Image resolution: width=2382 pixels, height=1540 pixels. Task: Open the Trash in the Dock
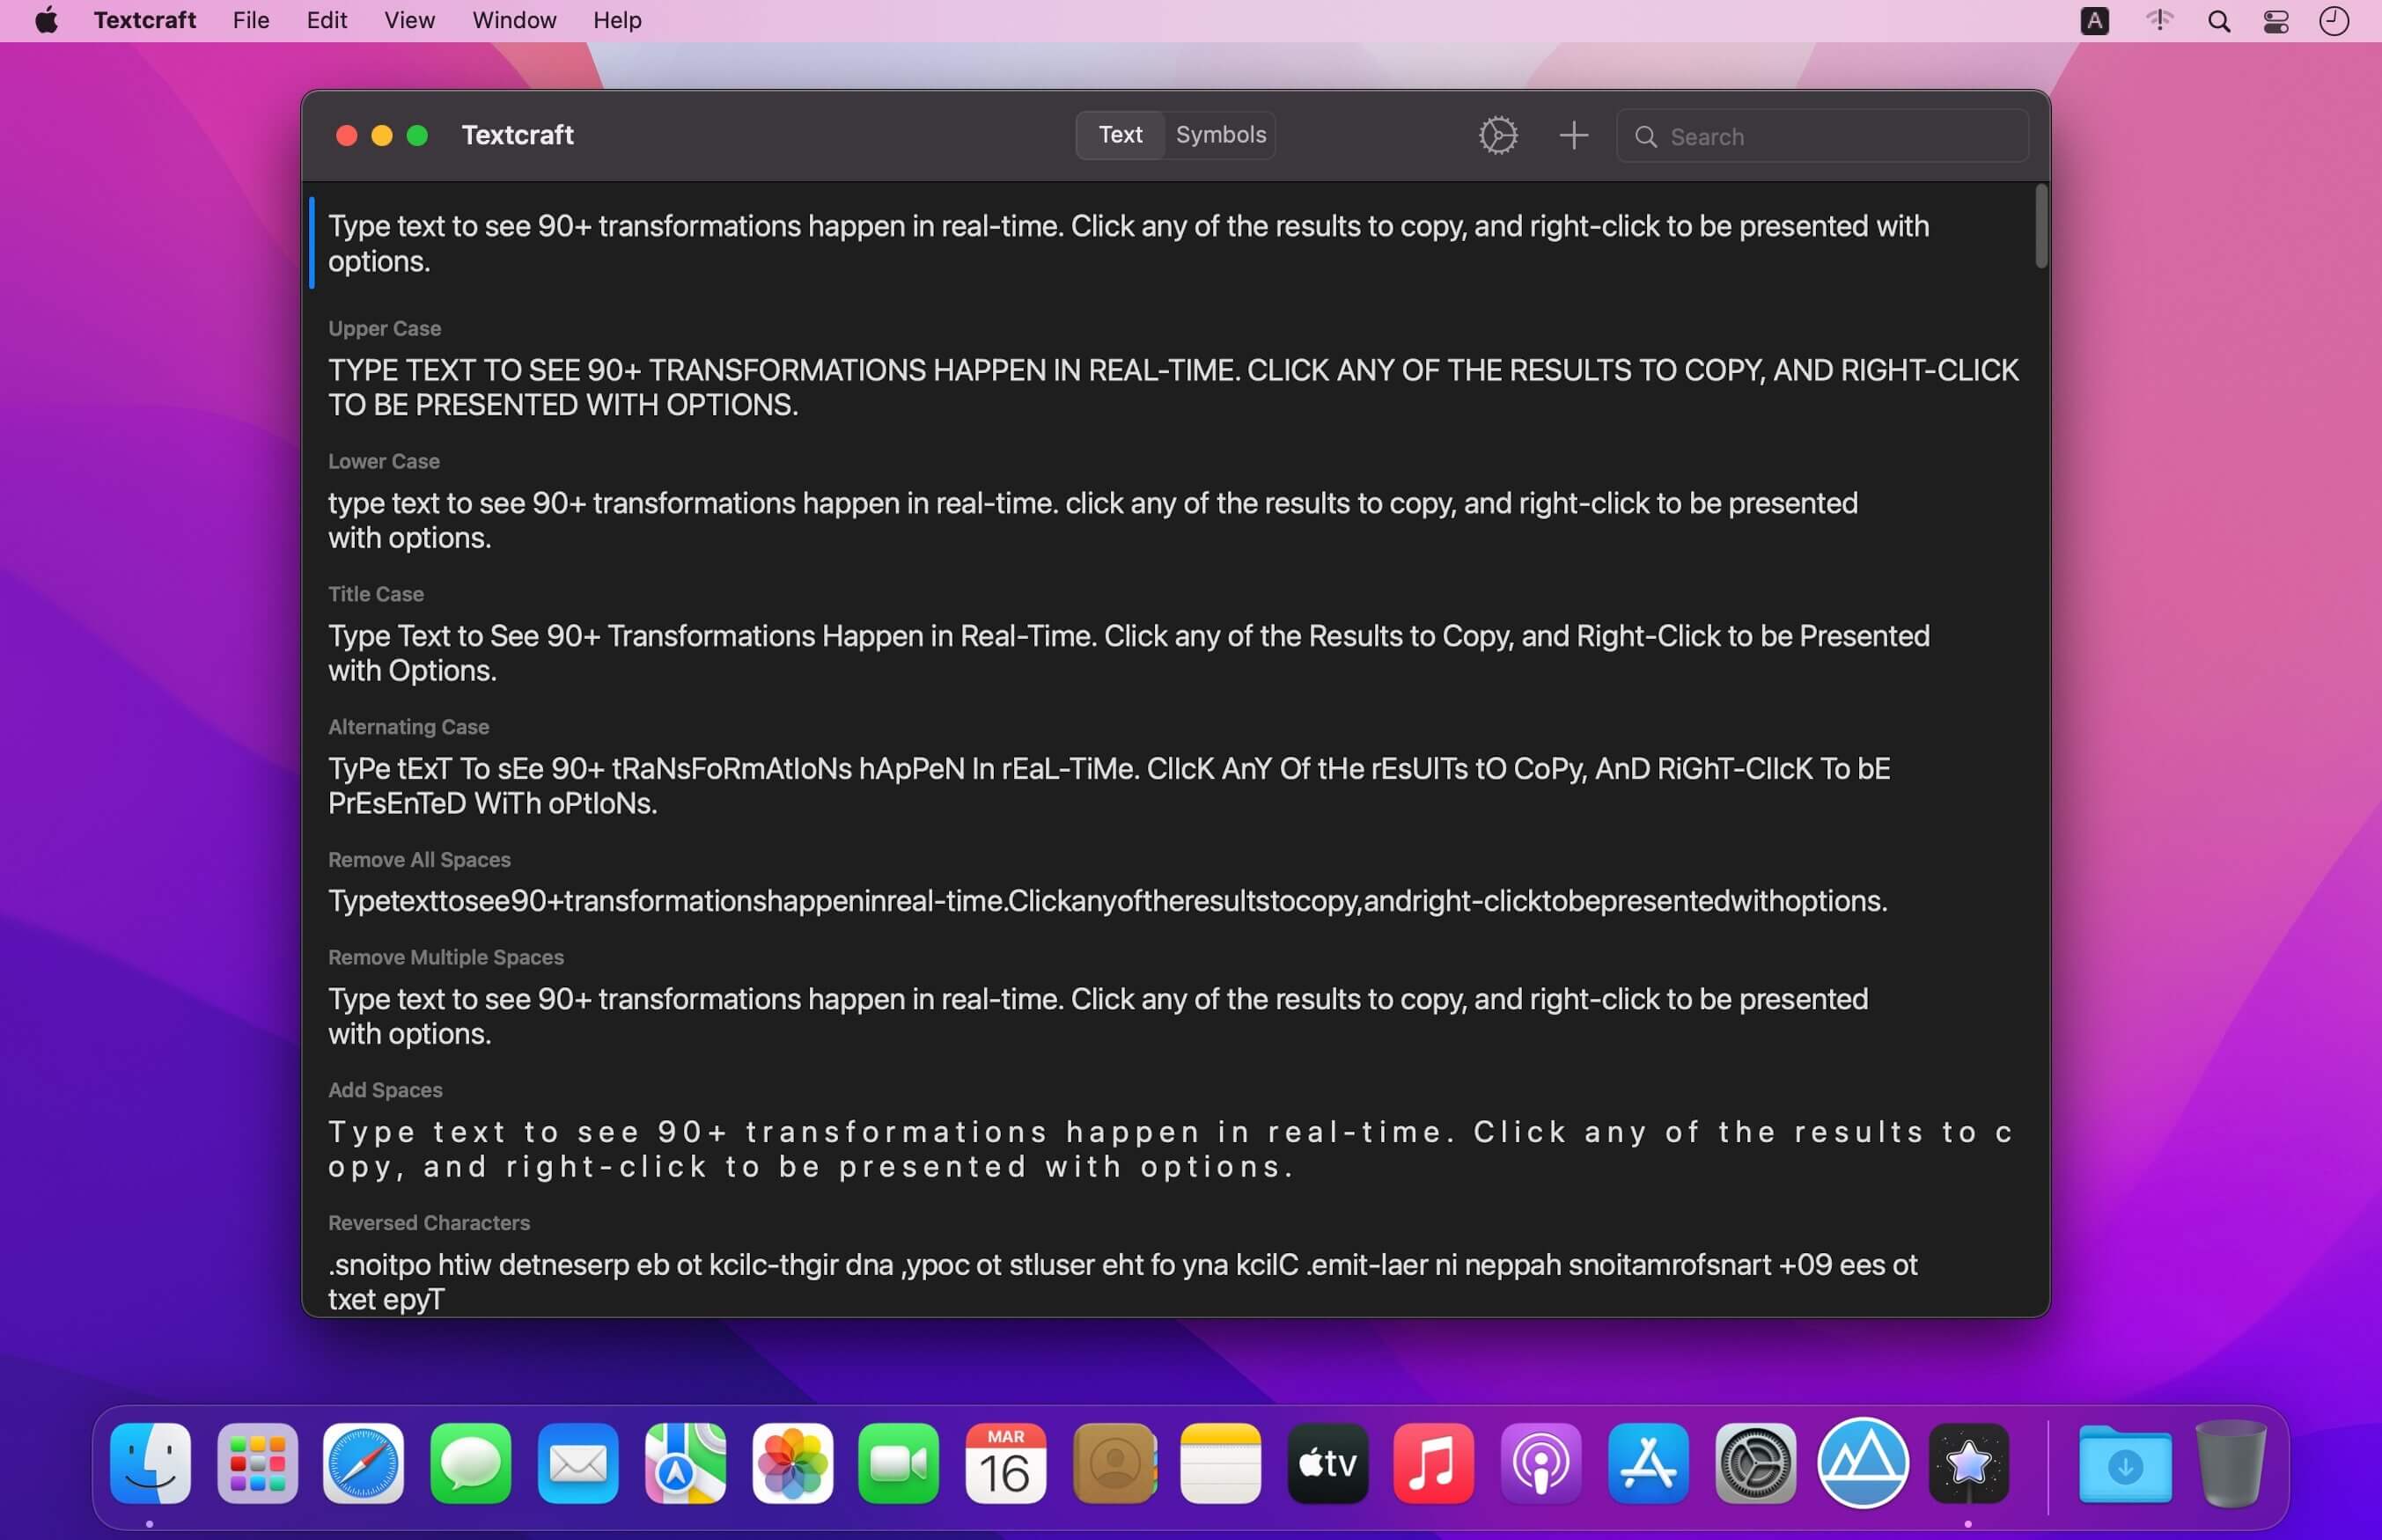pyautogui.click(x=2231, y=1463)
